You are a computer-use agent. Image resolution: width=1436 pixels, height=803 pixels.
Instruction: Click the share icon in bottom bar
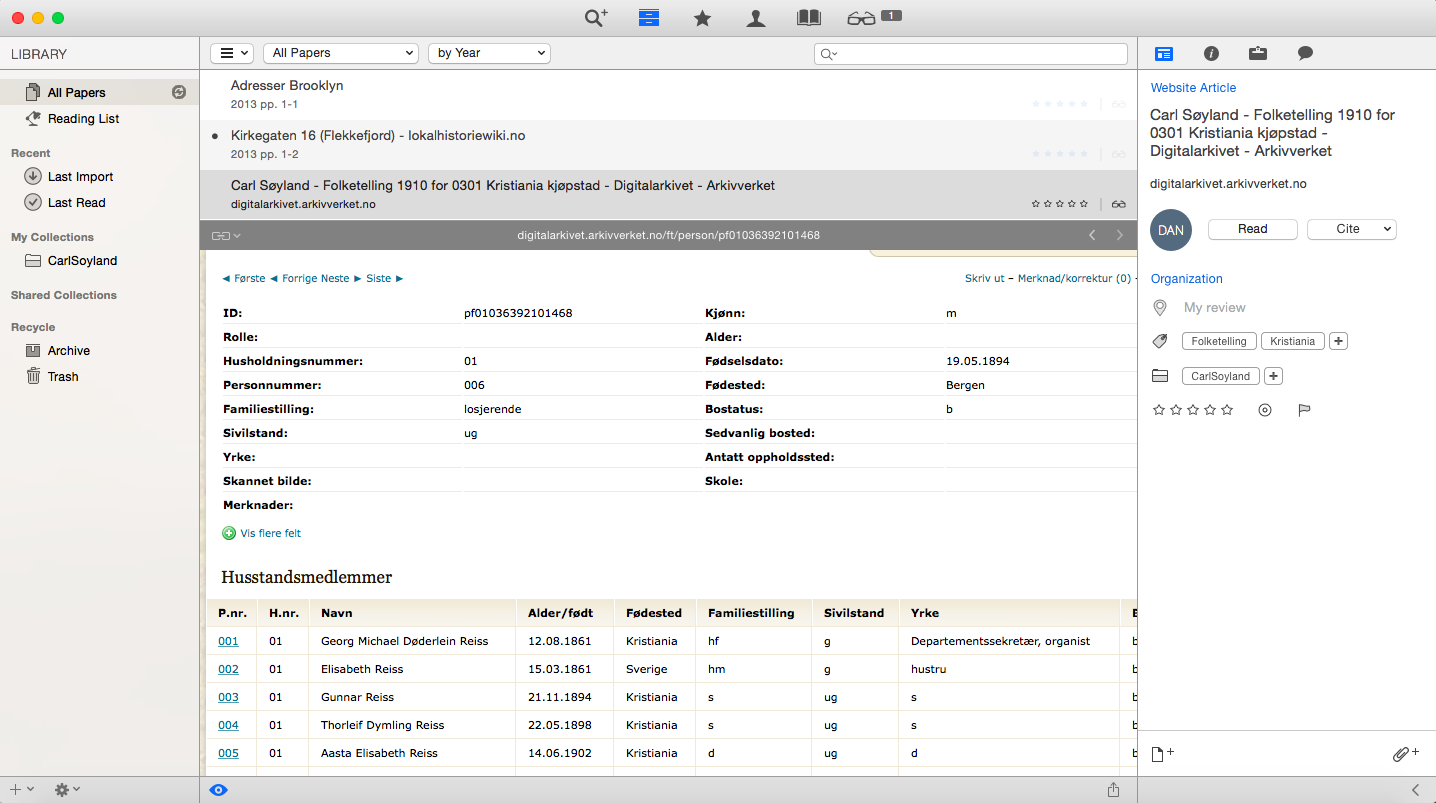point(1113,790)
